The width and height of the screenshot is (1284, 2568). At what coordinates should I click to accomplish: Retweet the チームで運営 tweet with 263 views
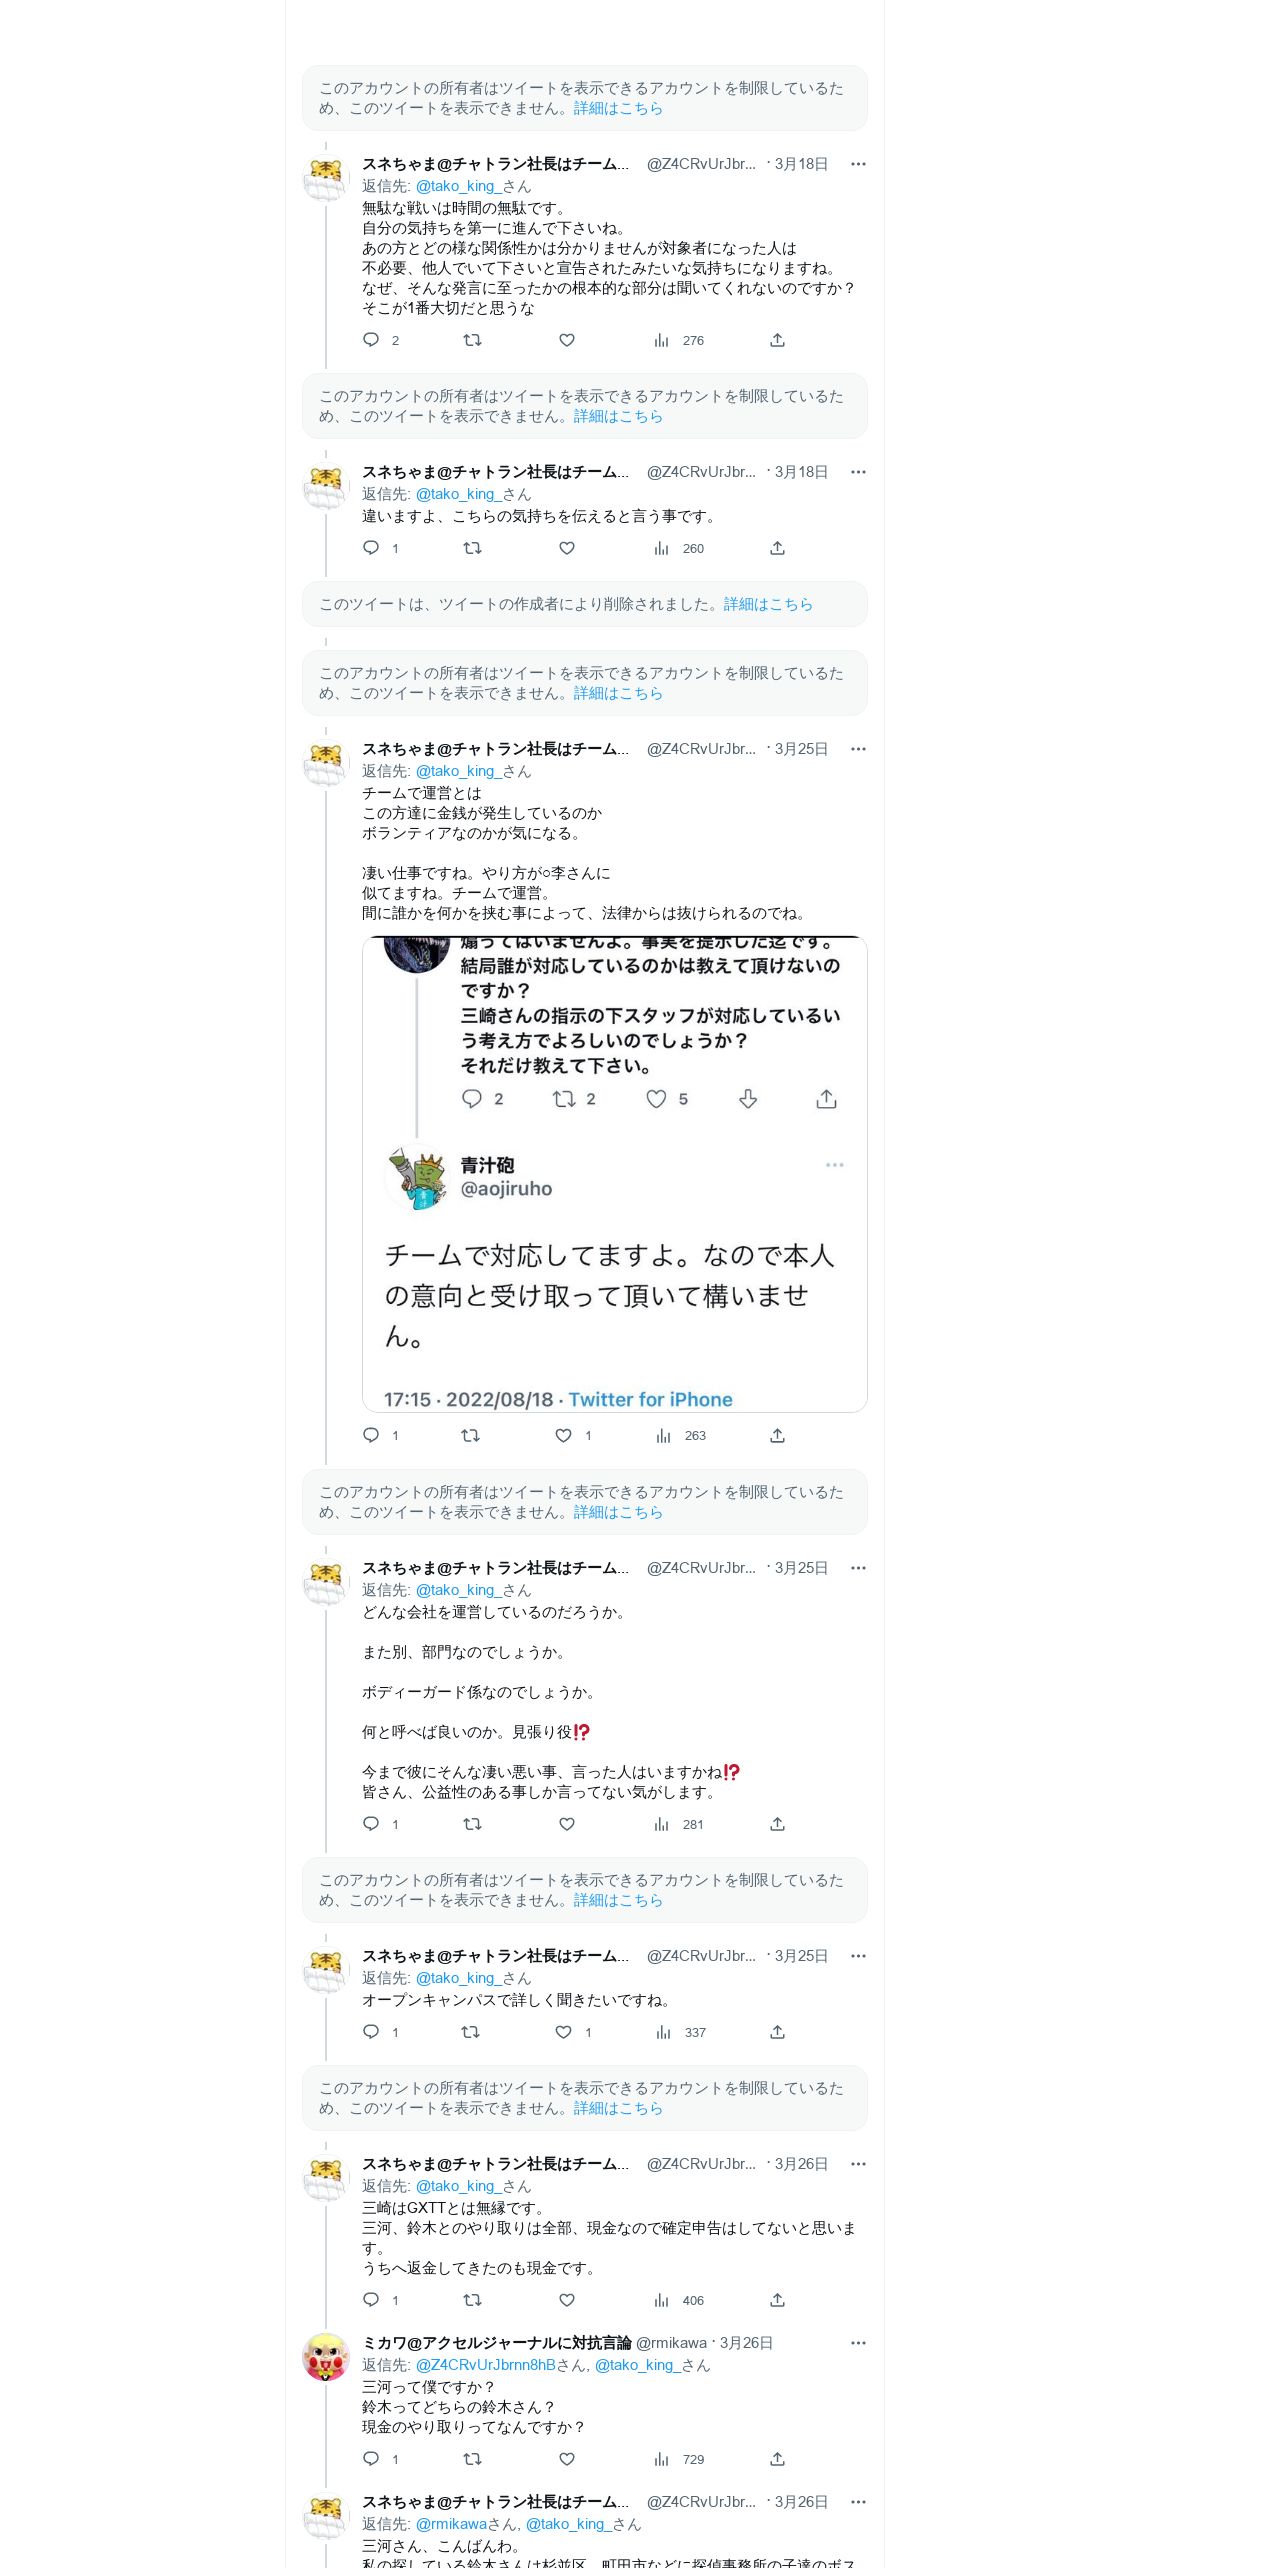pos(470,1436)
